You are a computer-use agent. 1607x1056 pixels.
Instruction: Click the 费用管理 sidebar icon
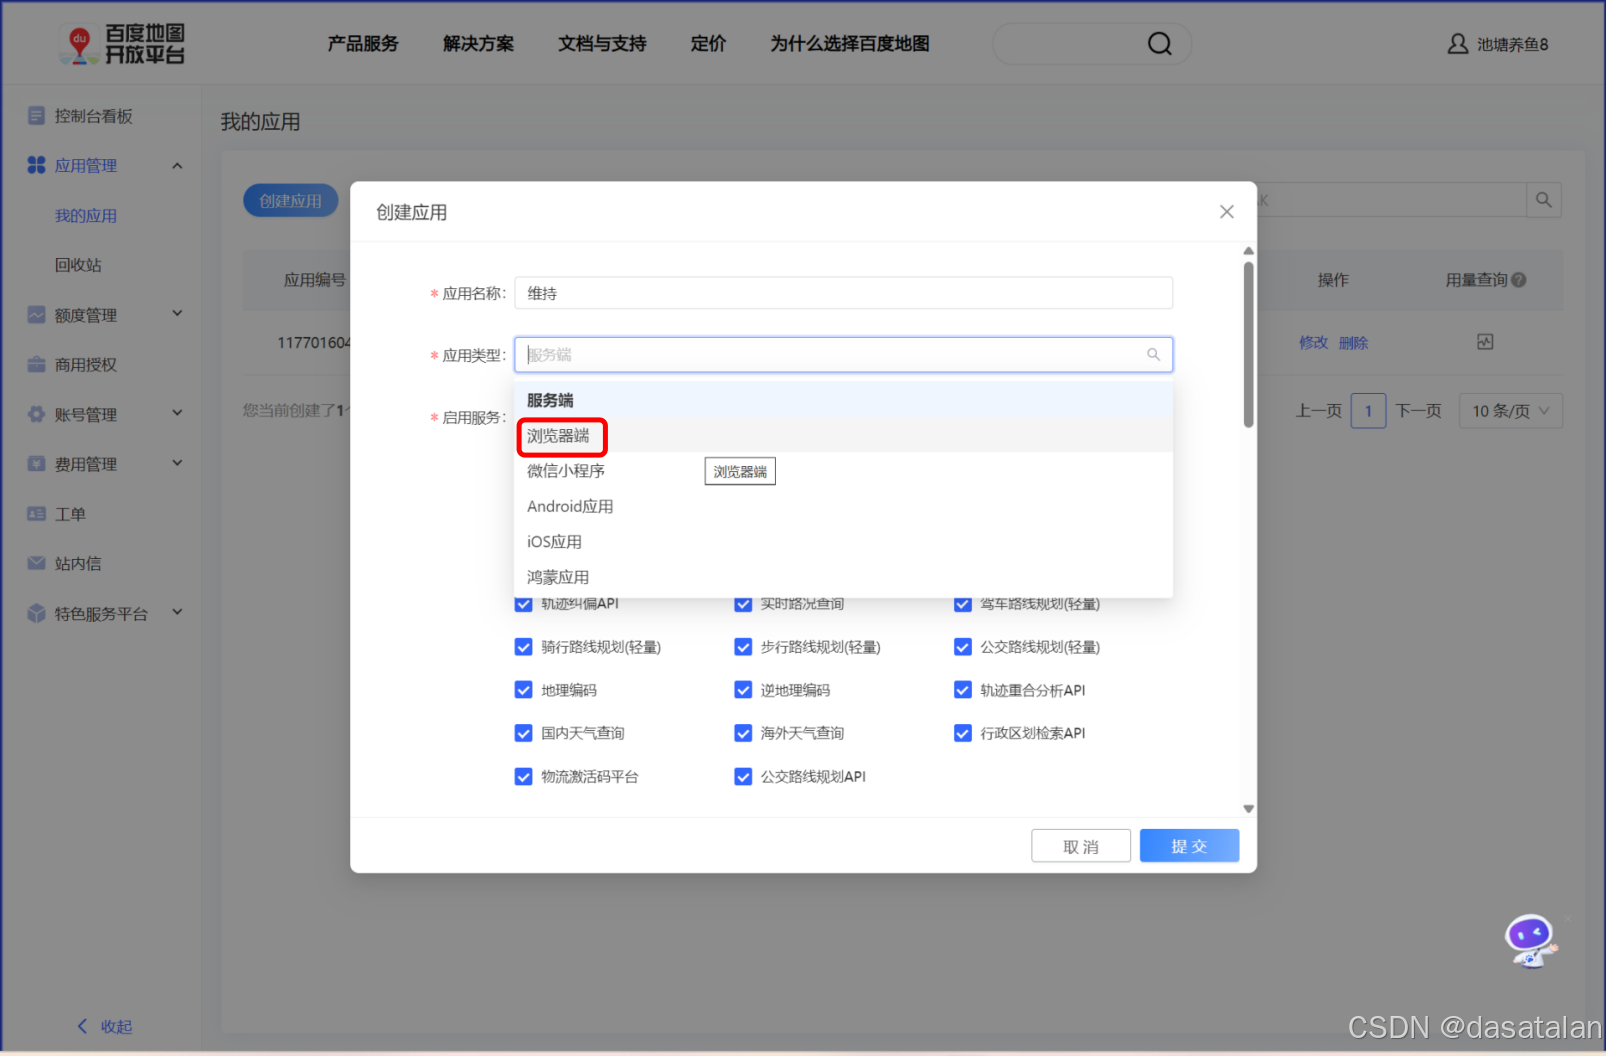tap(36, 464)
